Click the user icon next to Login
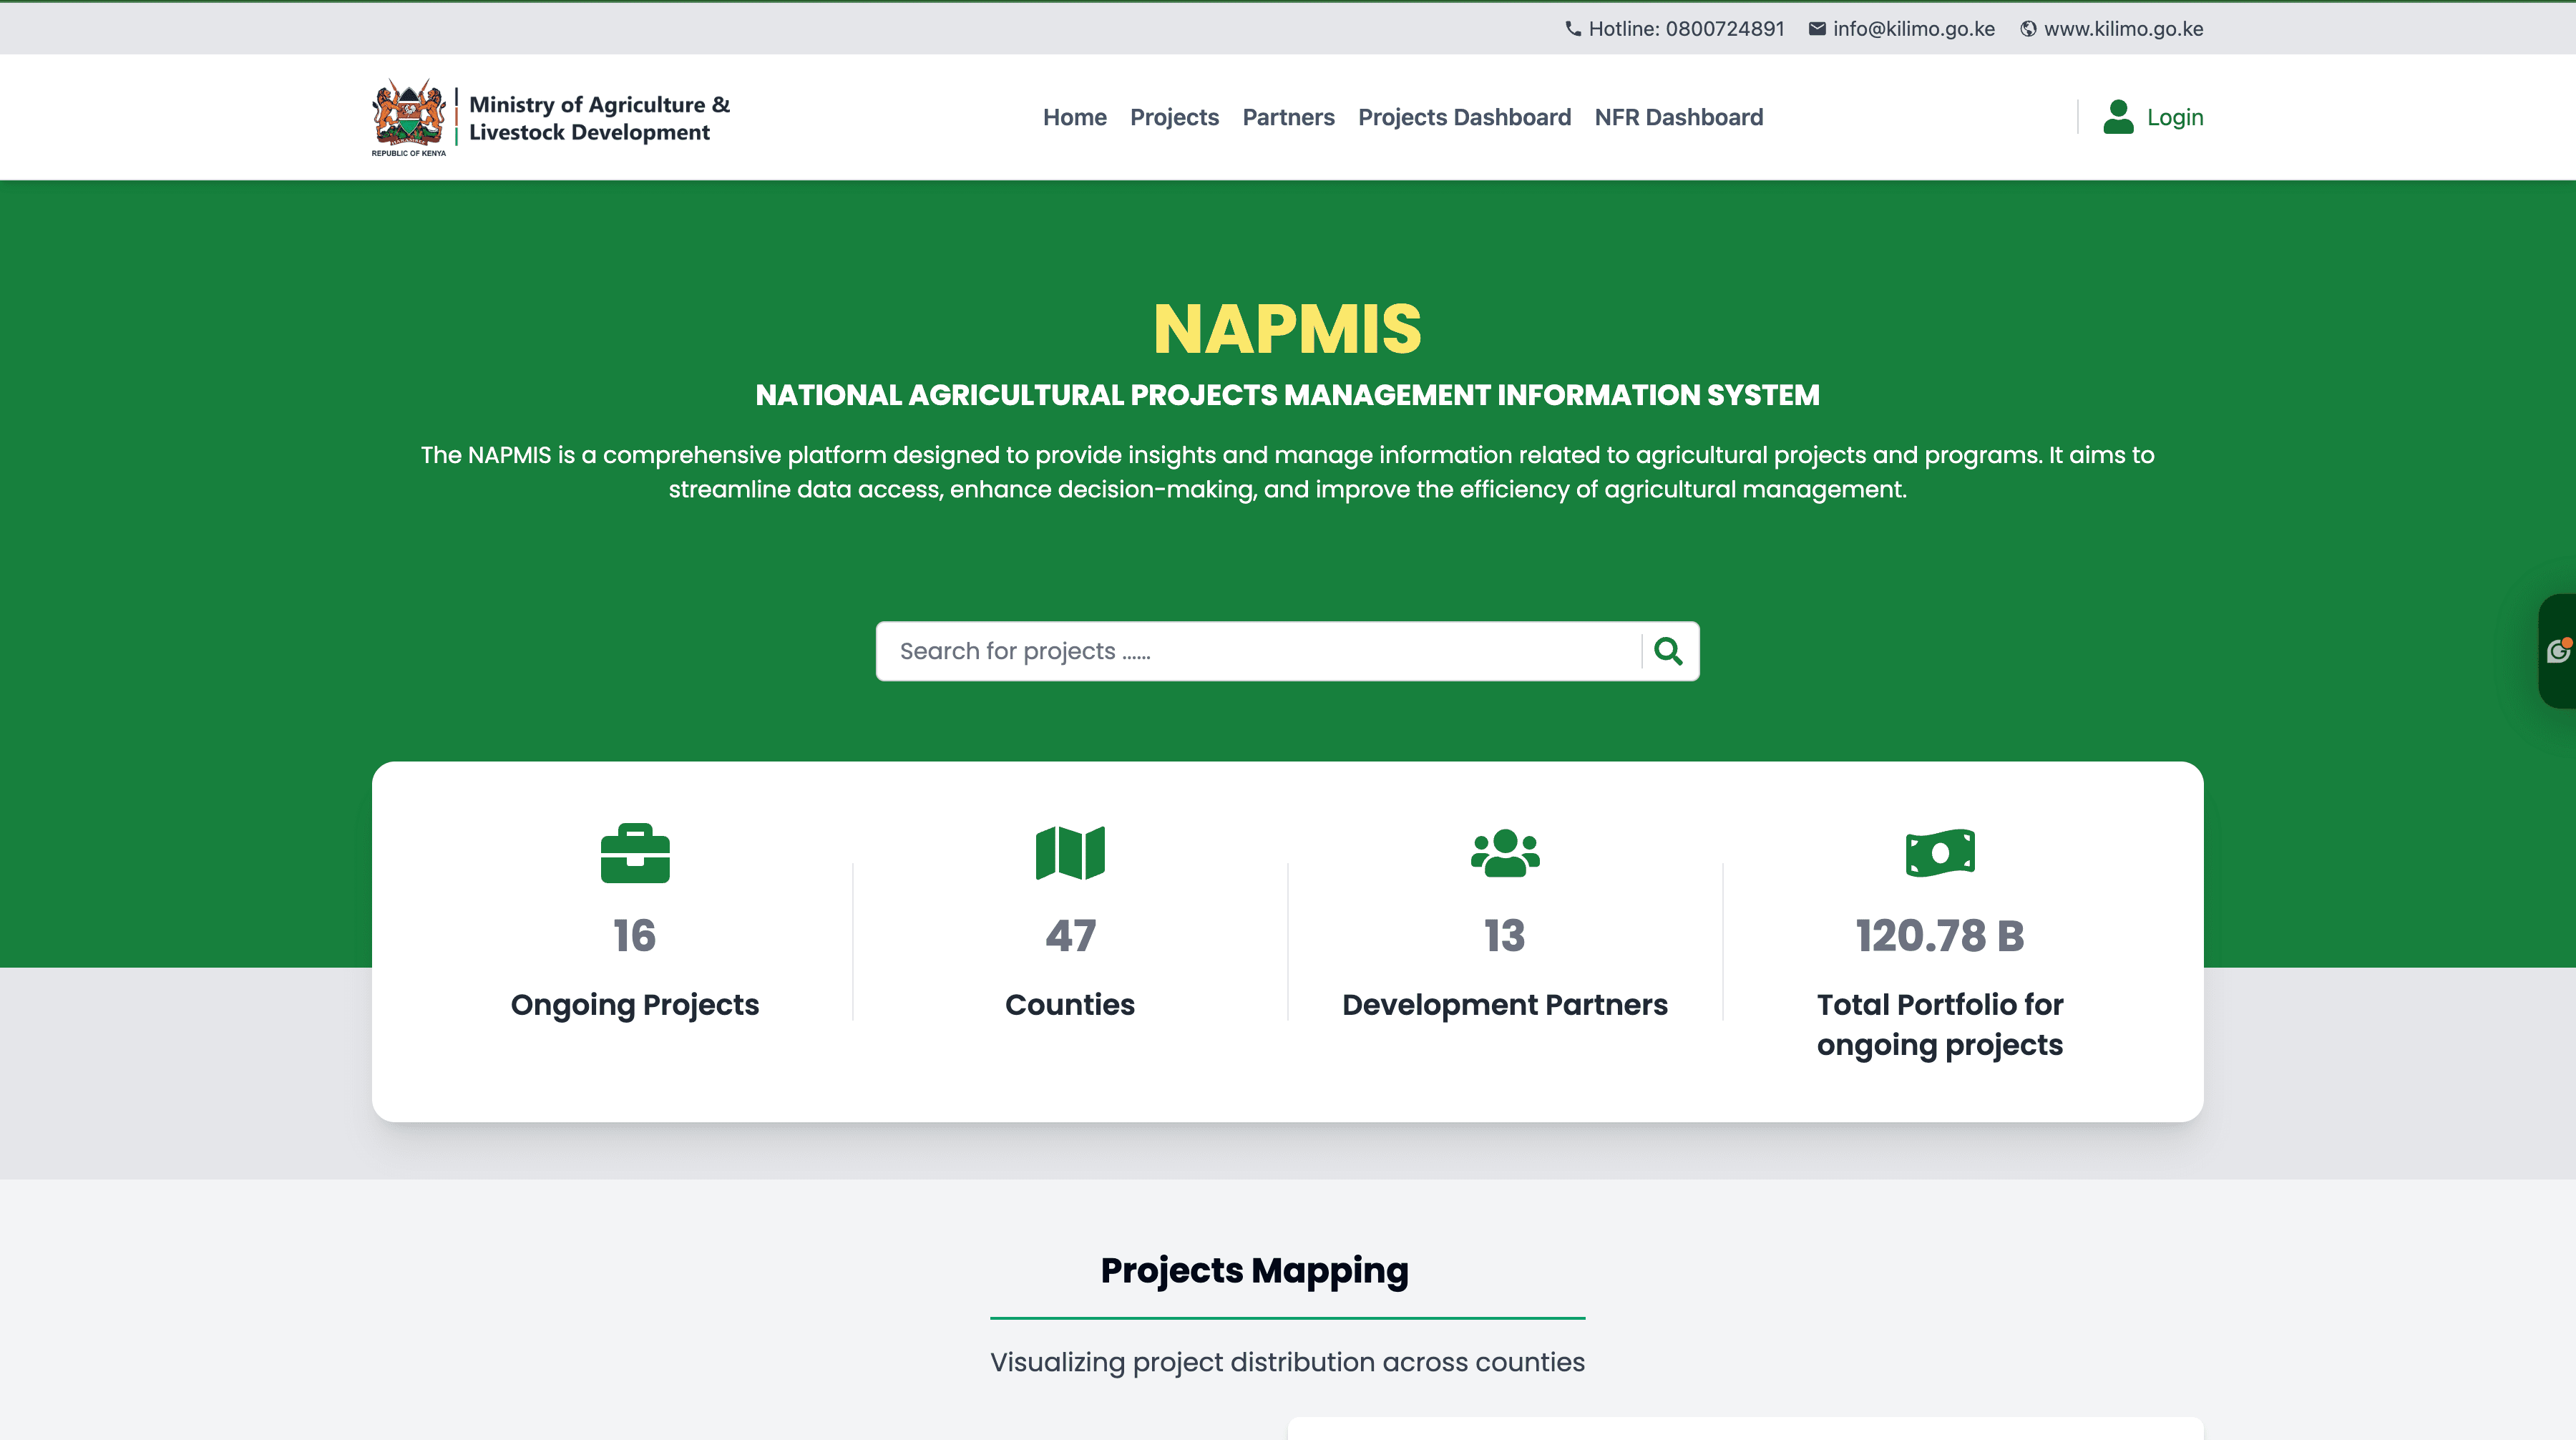This screenshot has height=1440, width=2576. (2119, 117)
